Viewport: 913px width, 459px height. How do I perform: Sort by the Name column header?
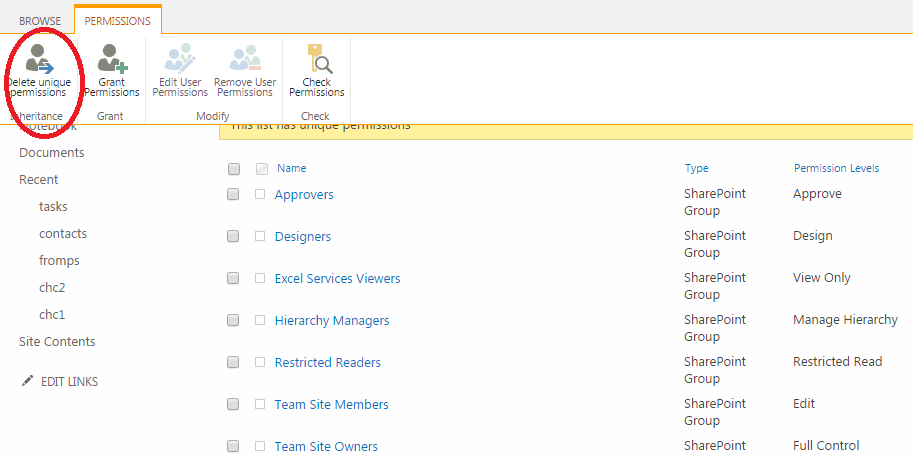(x=292, y=168)
